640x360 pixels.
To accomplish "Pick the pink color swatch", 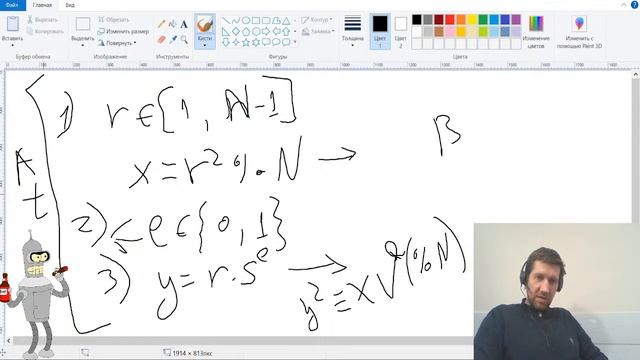I will pos(450,31).
